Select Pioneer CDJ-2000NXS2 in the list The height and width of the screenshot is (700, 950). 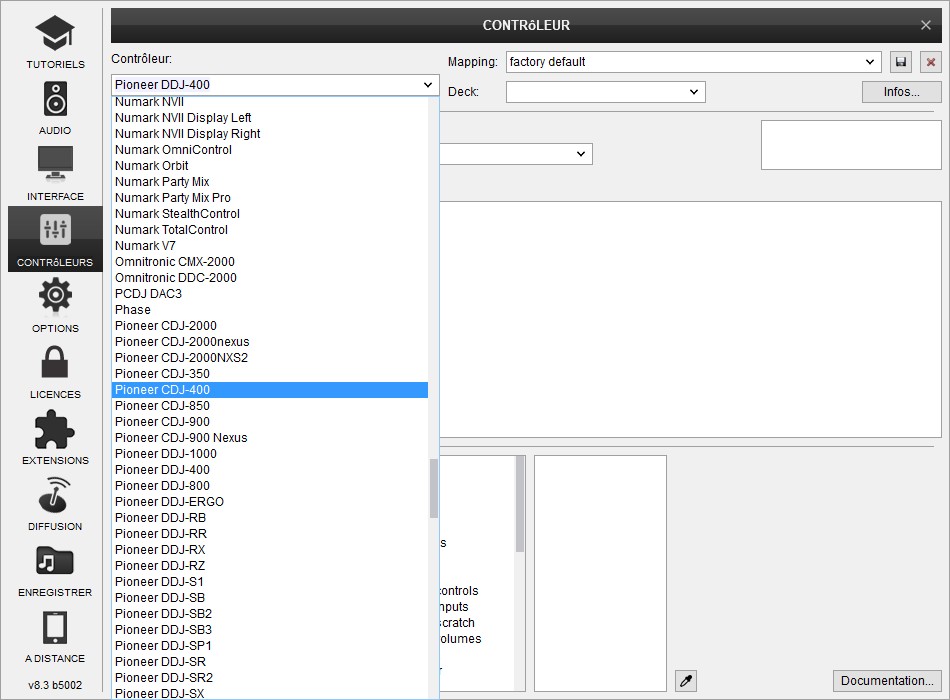[x=270, y=358]
